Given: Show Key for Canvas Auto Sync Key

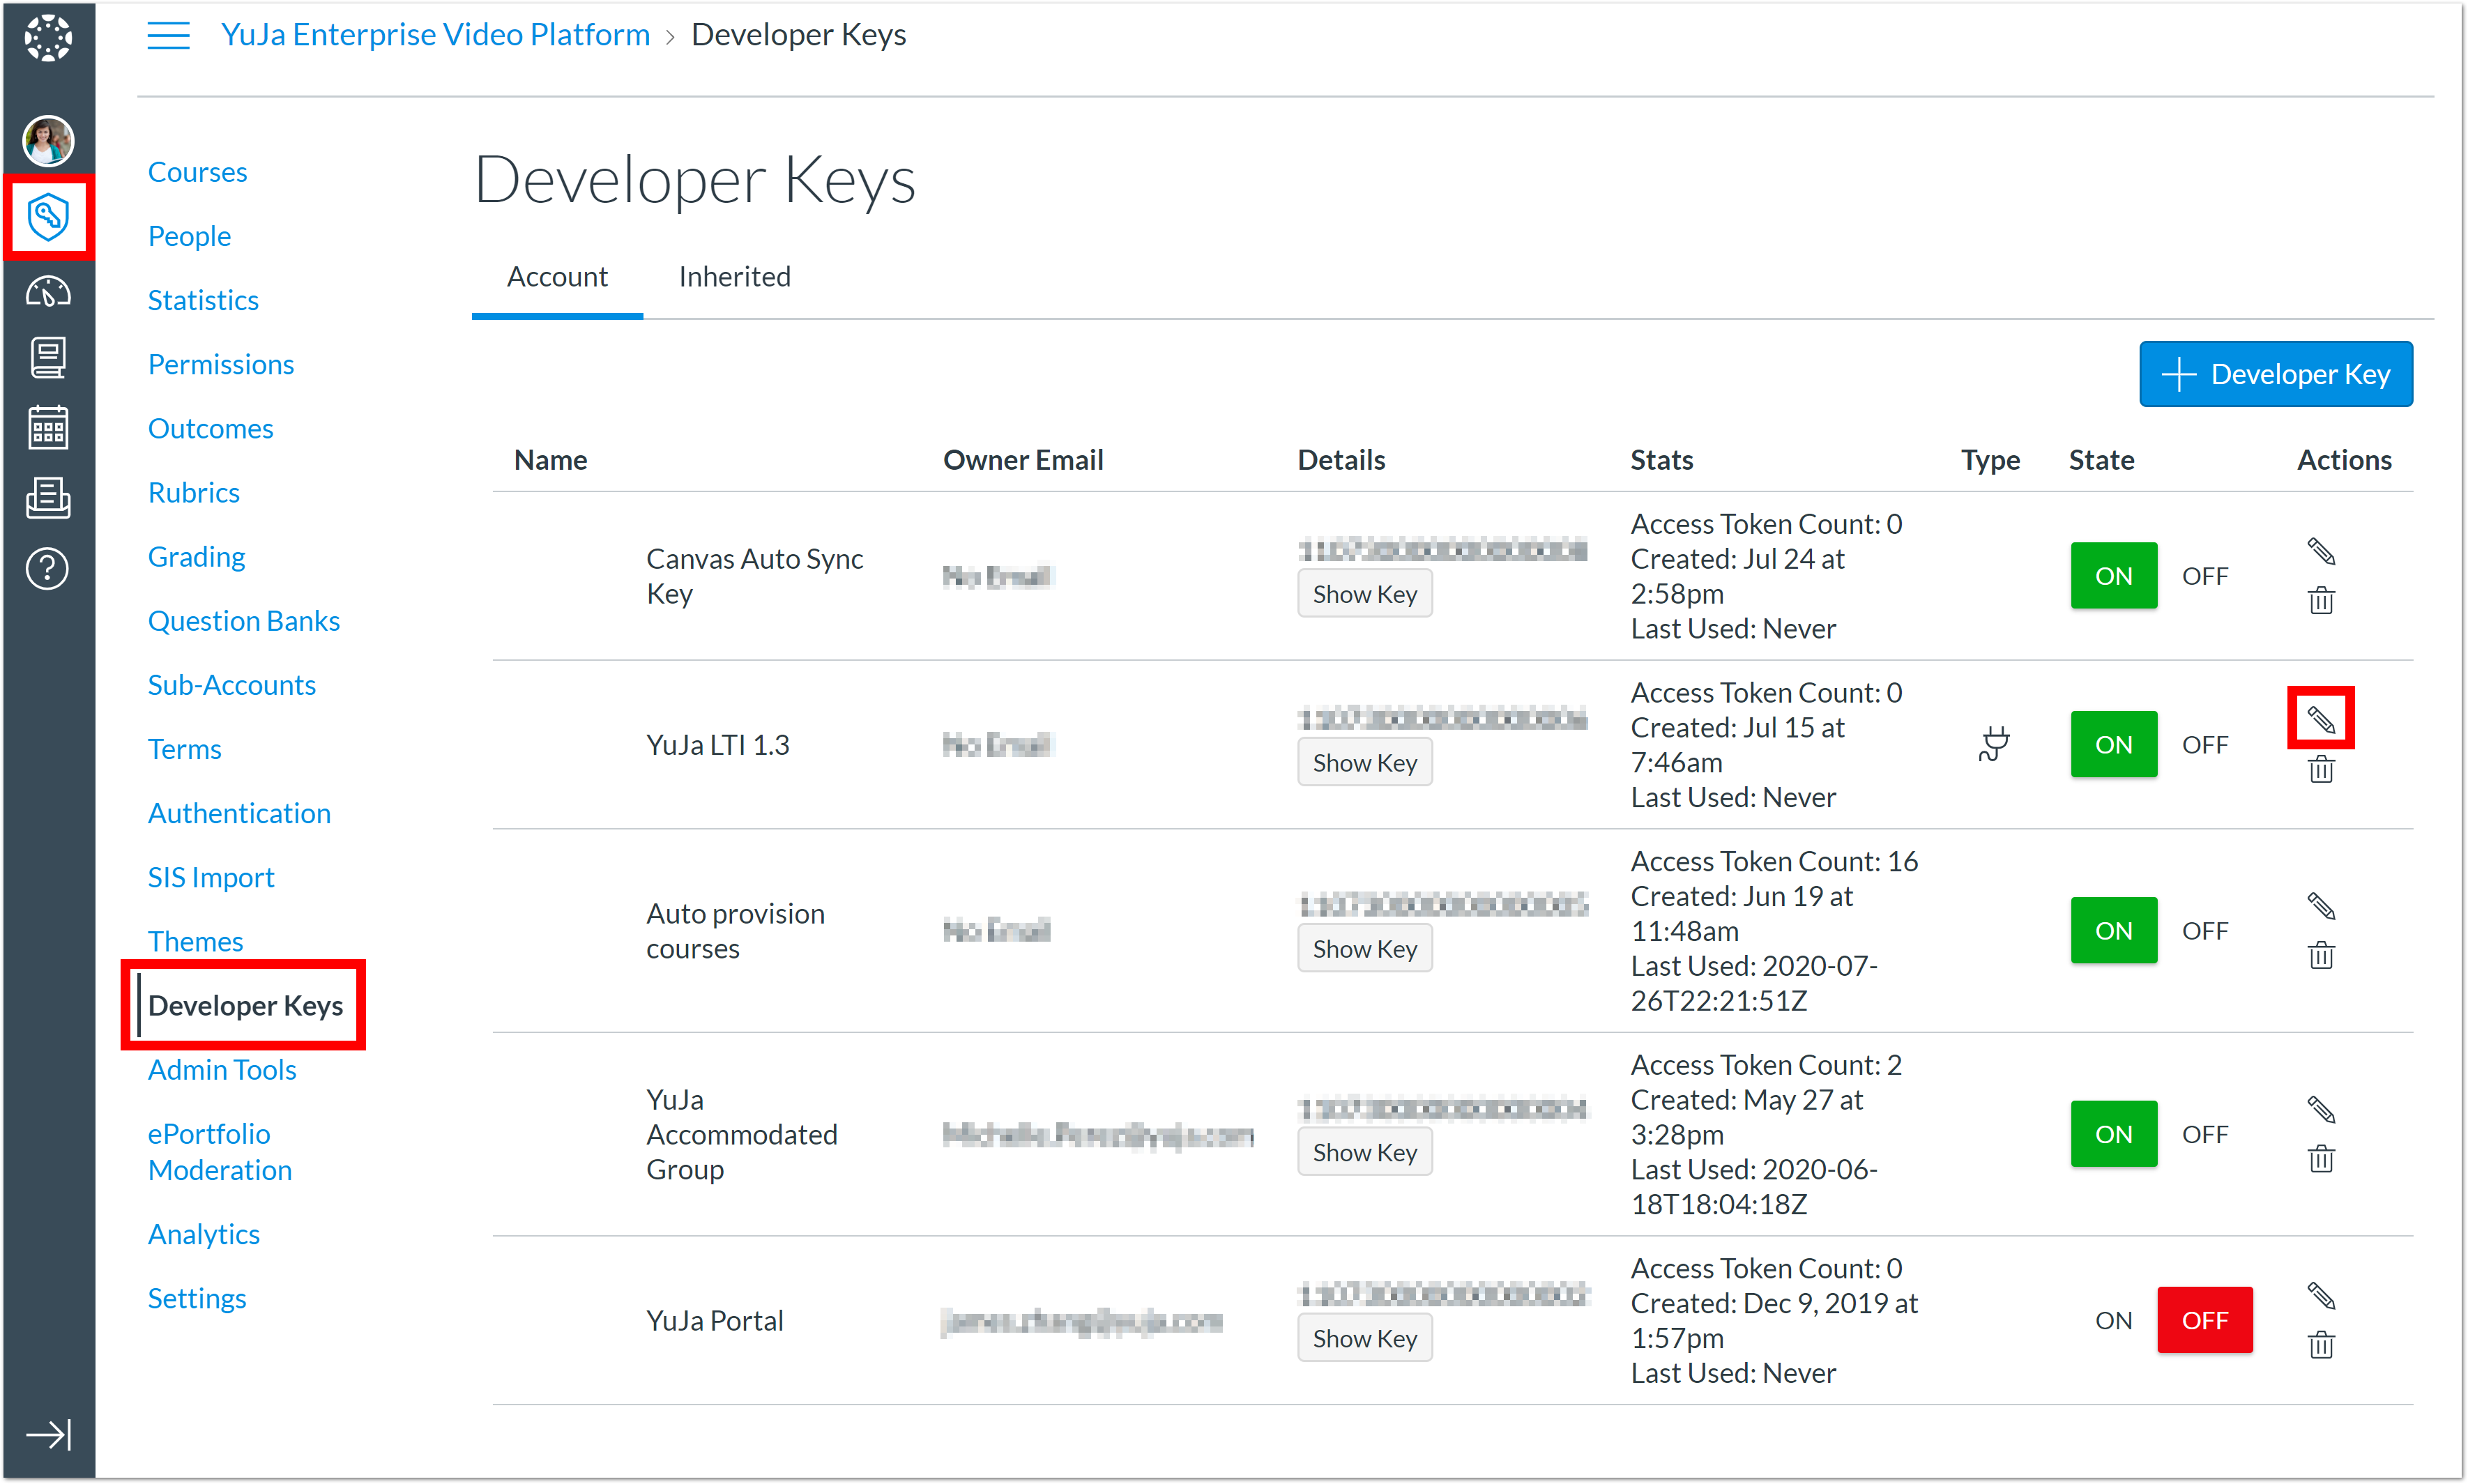Looking at the screenshot, I should pyautogui.click(x=1364, y=594).
